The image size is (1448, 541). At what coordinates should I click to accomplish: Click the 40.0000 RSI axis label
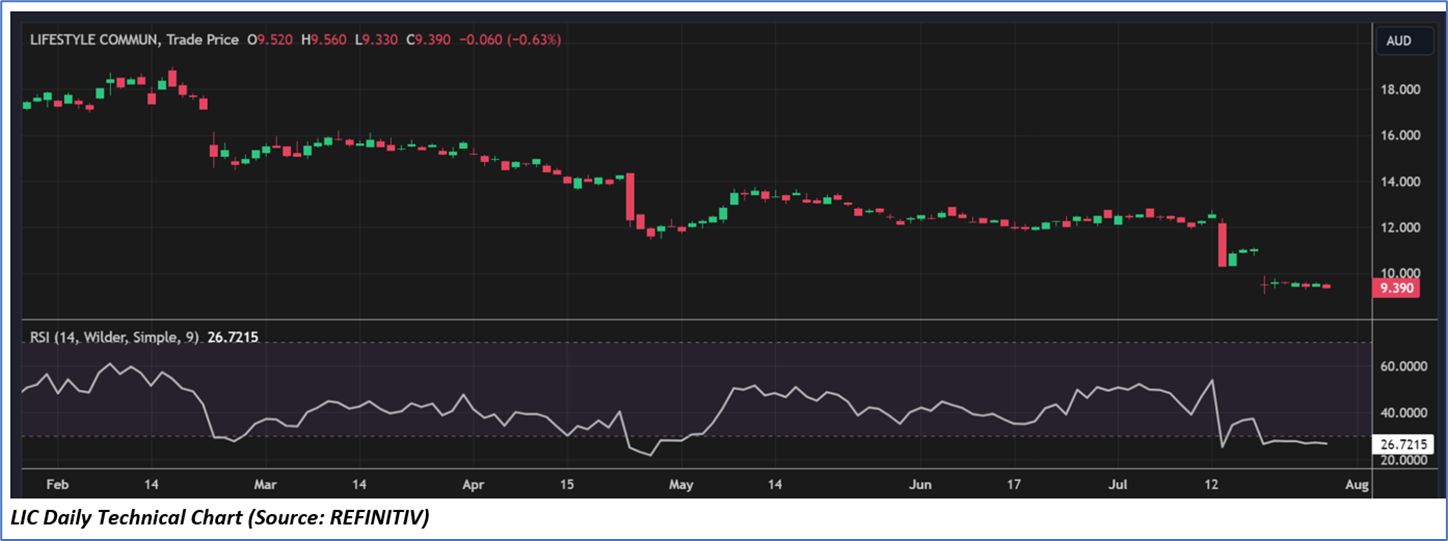point(1403,413)
